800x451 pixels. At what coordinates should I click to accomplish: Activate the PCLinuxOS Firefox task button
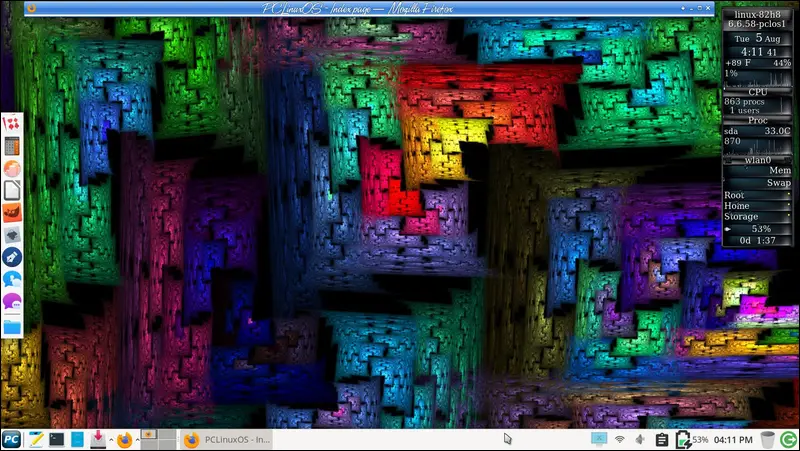227,440
